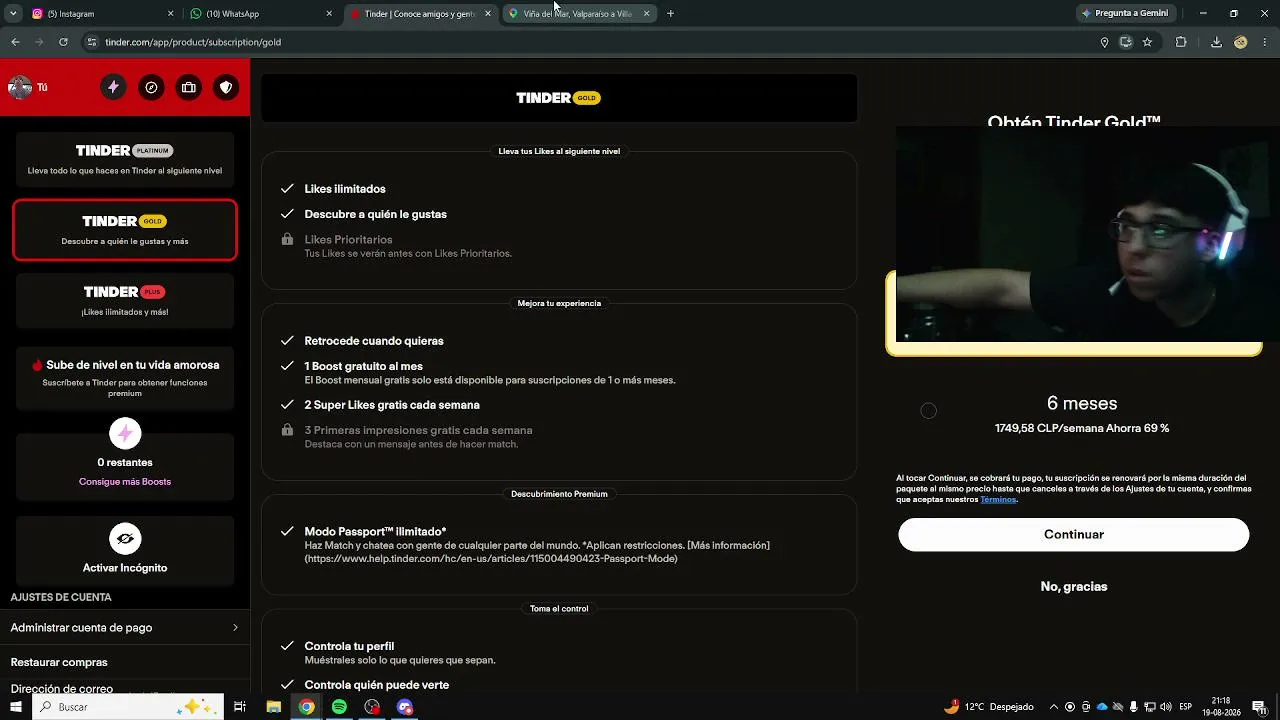Image resolution: width=1280 pixels, height=720 pixels.
Task: Close the Instagram tab
Action: [x=170, y=14]
